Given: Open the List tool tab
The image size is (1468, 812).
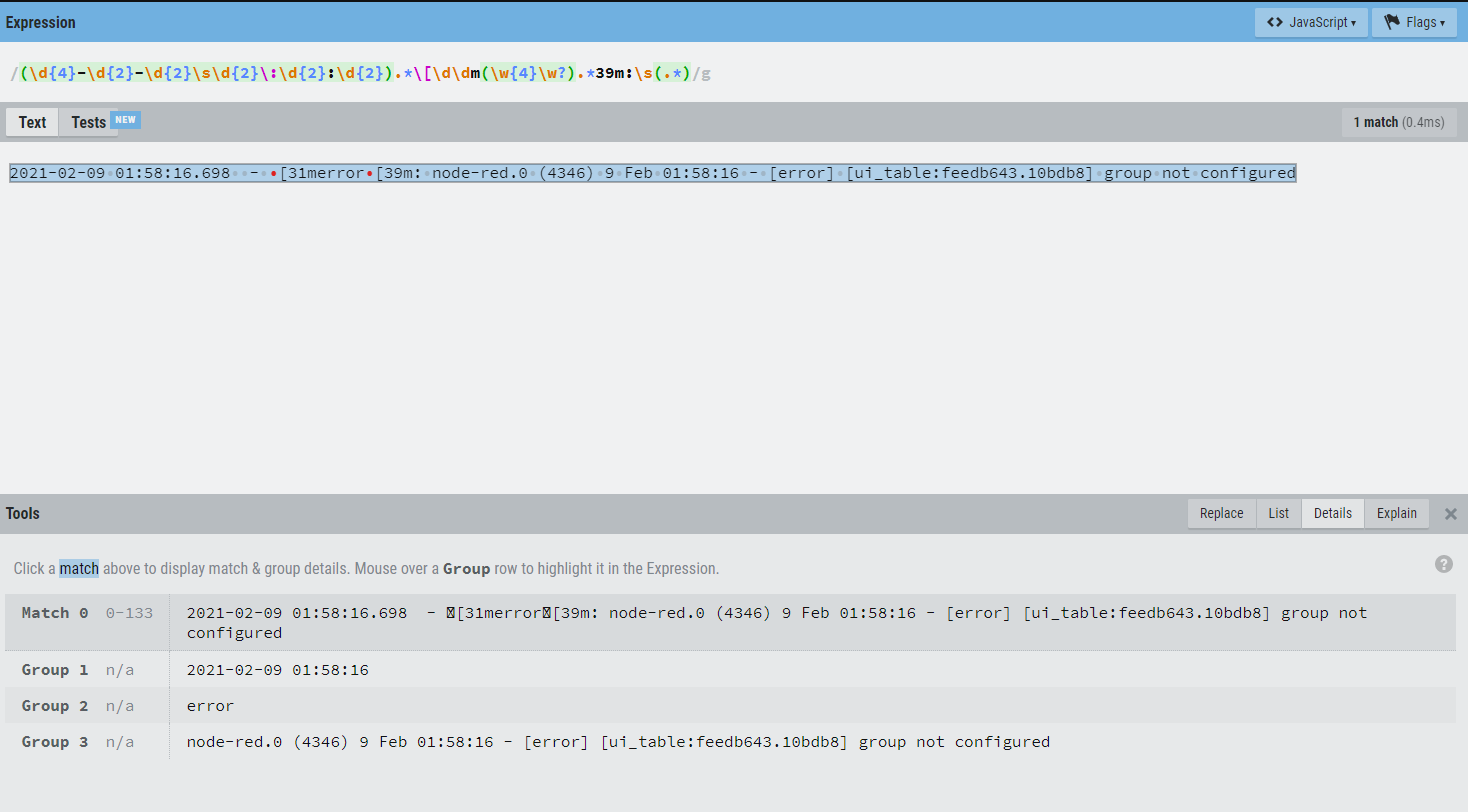Looking at the screenshot, I should [1279, 513].
